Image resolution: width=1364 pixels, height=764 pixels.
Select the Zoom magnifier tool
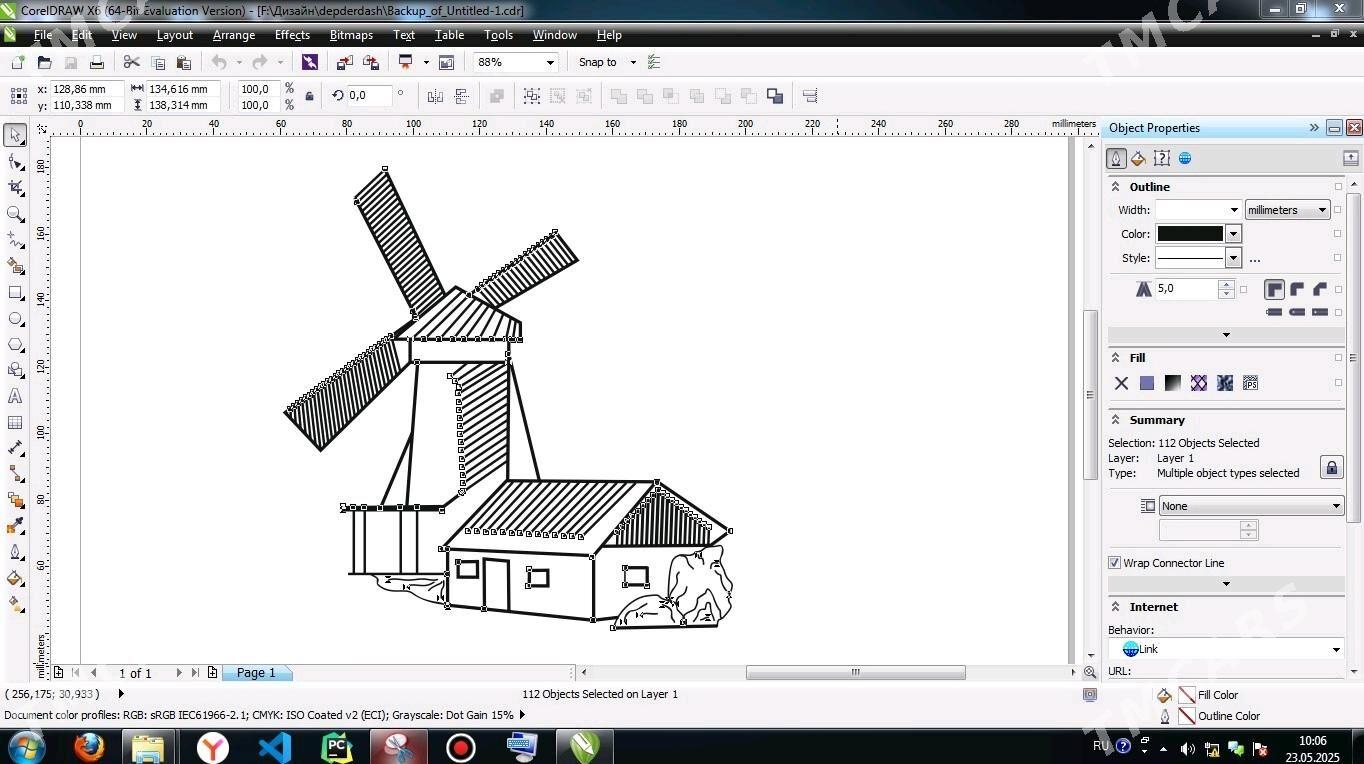pyautogui.click(x=15, y=214)
